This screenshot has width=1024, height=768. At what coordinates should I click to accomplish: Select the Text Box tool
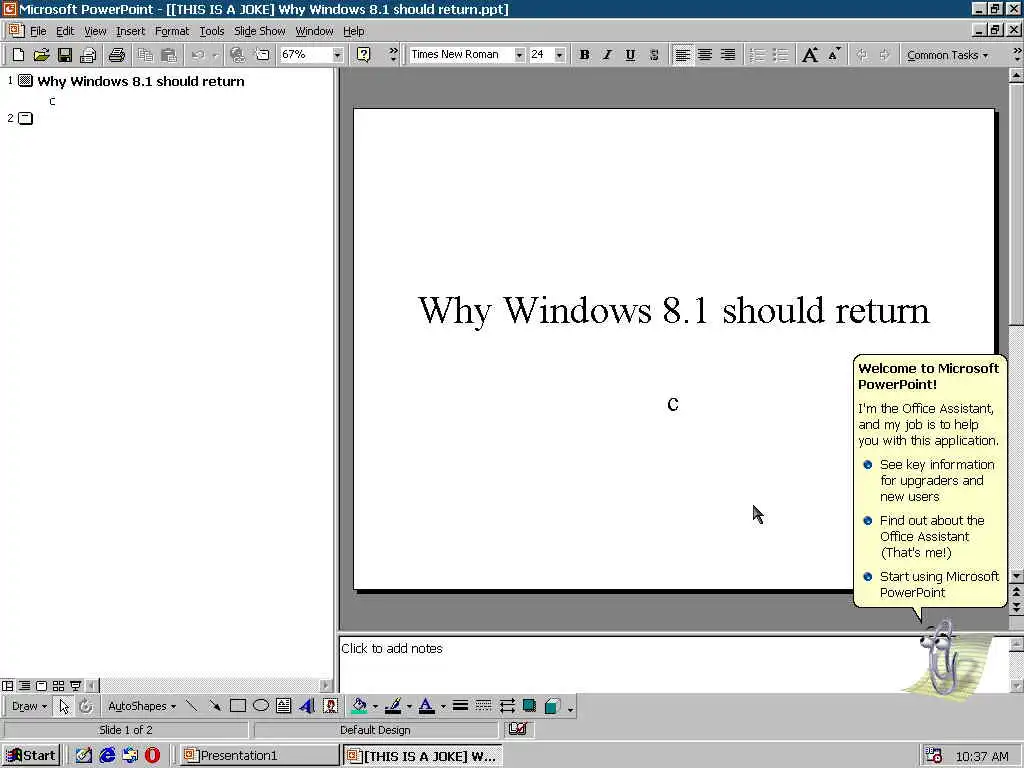pos(283,706)
